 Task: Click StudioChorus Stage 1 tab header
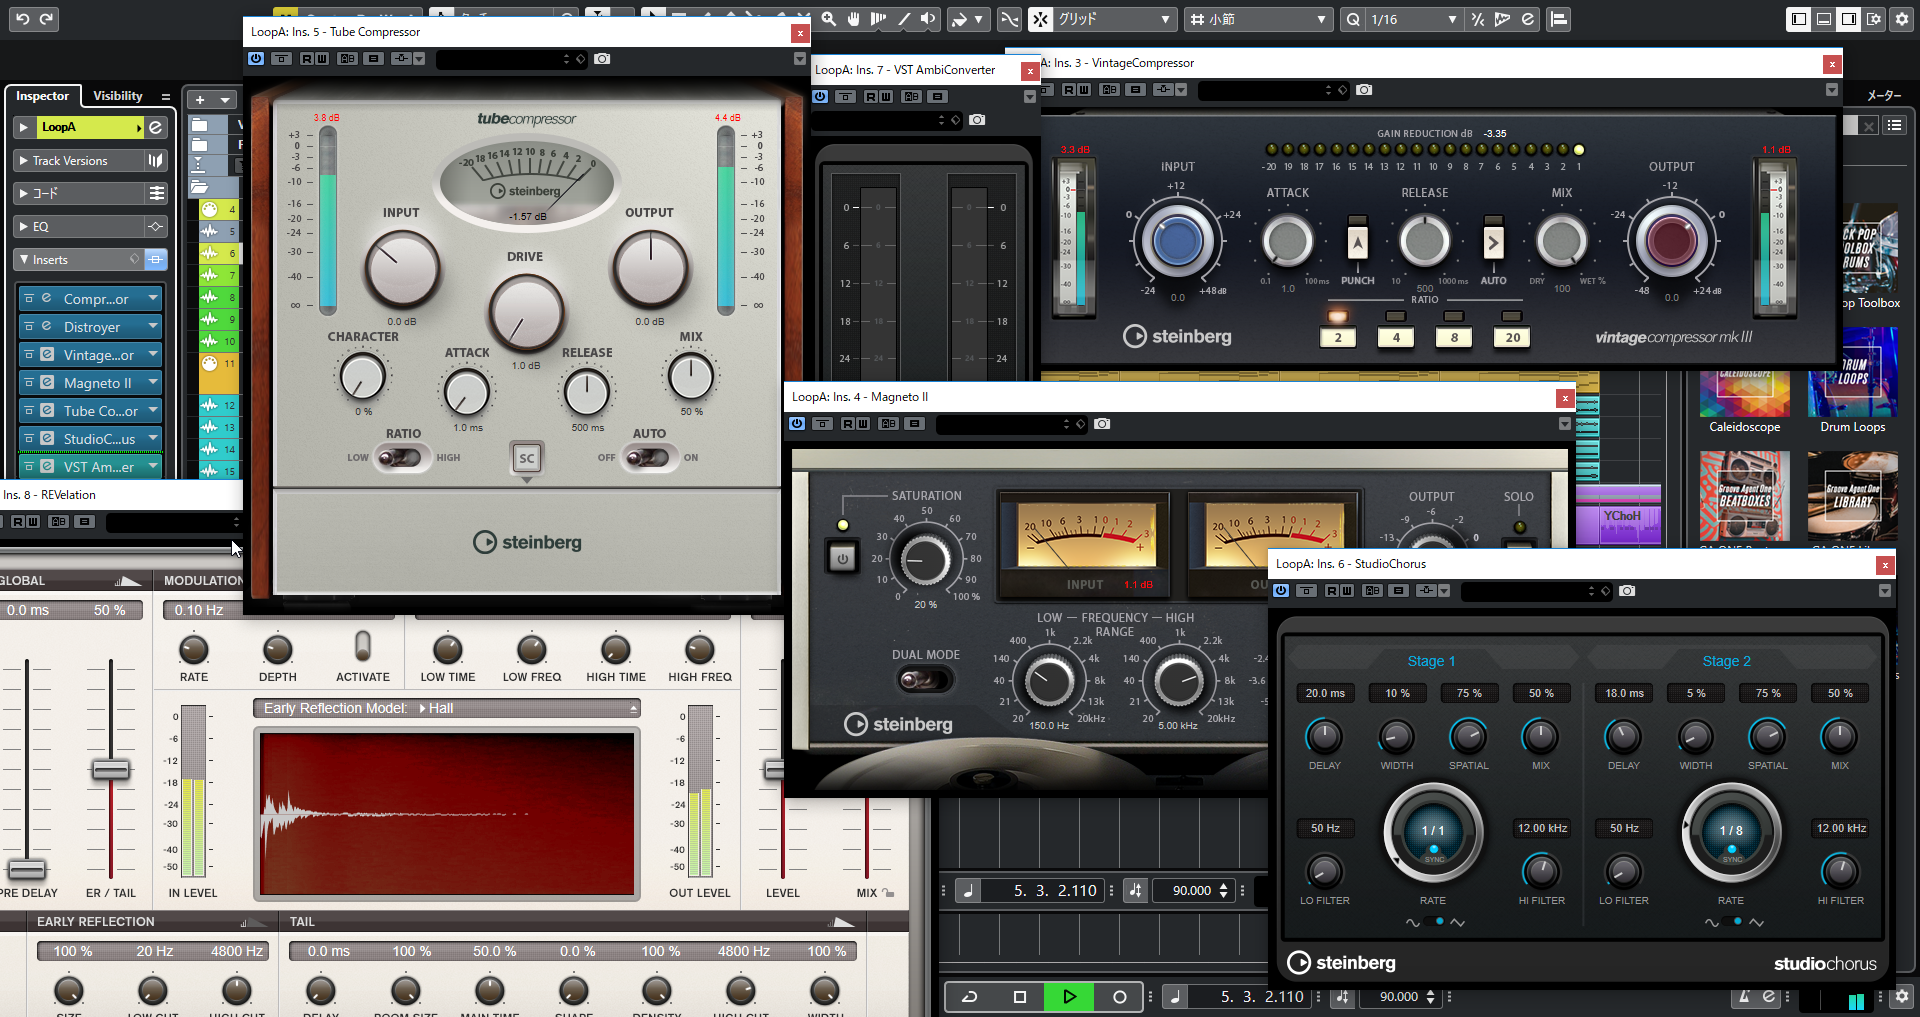coord(1431,661)
